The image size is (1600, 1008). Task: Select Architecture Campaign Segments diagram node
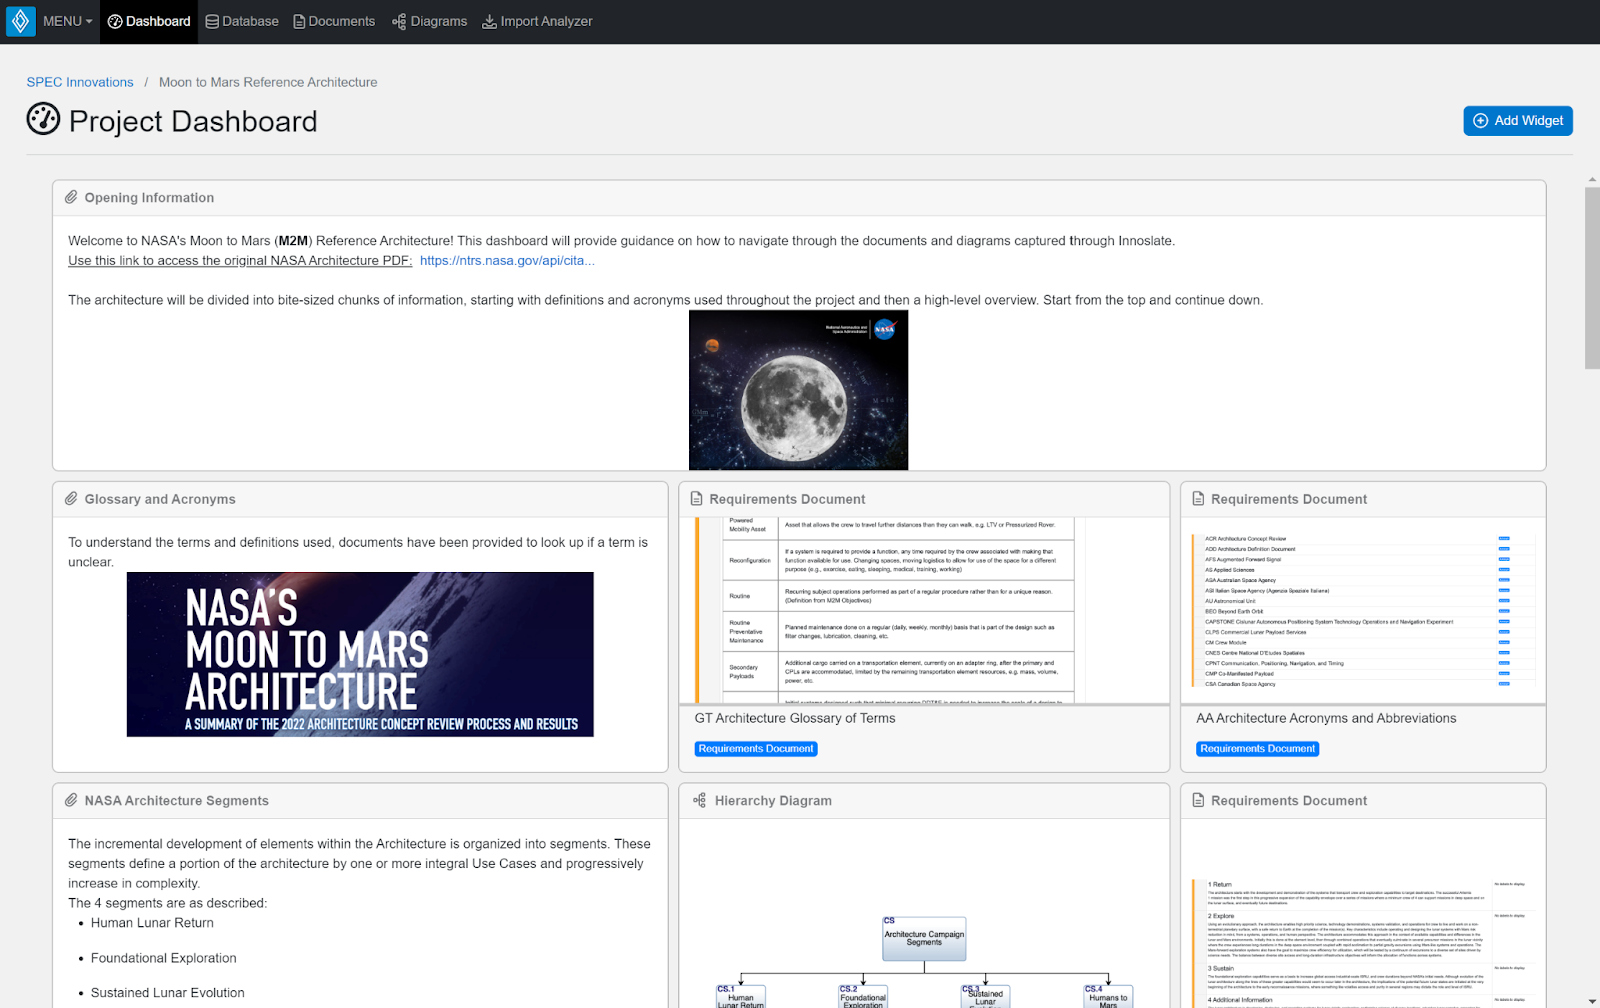[x=924, y=938]
